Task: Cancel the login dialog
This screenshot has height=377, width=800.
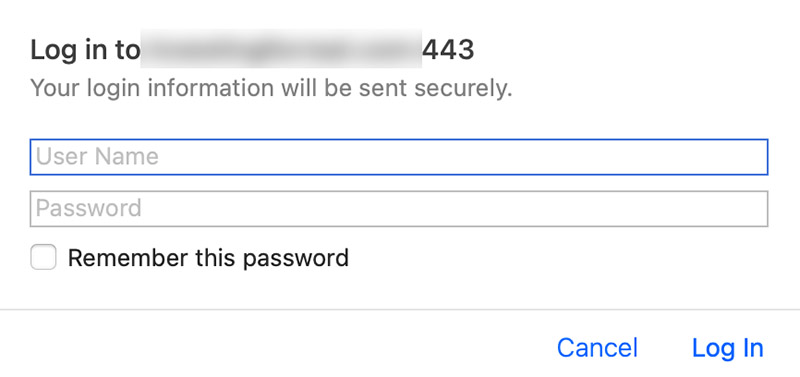Action: point(597,348)
